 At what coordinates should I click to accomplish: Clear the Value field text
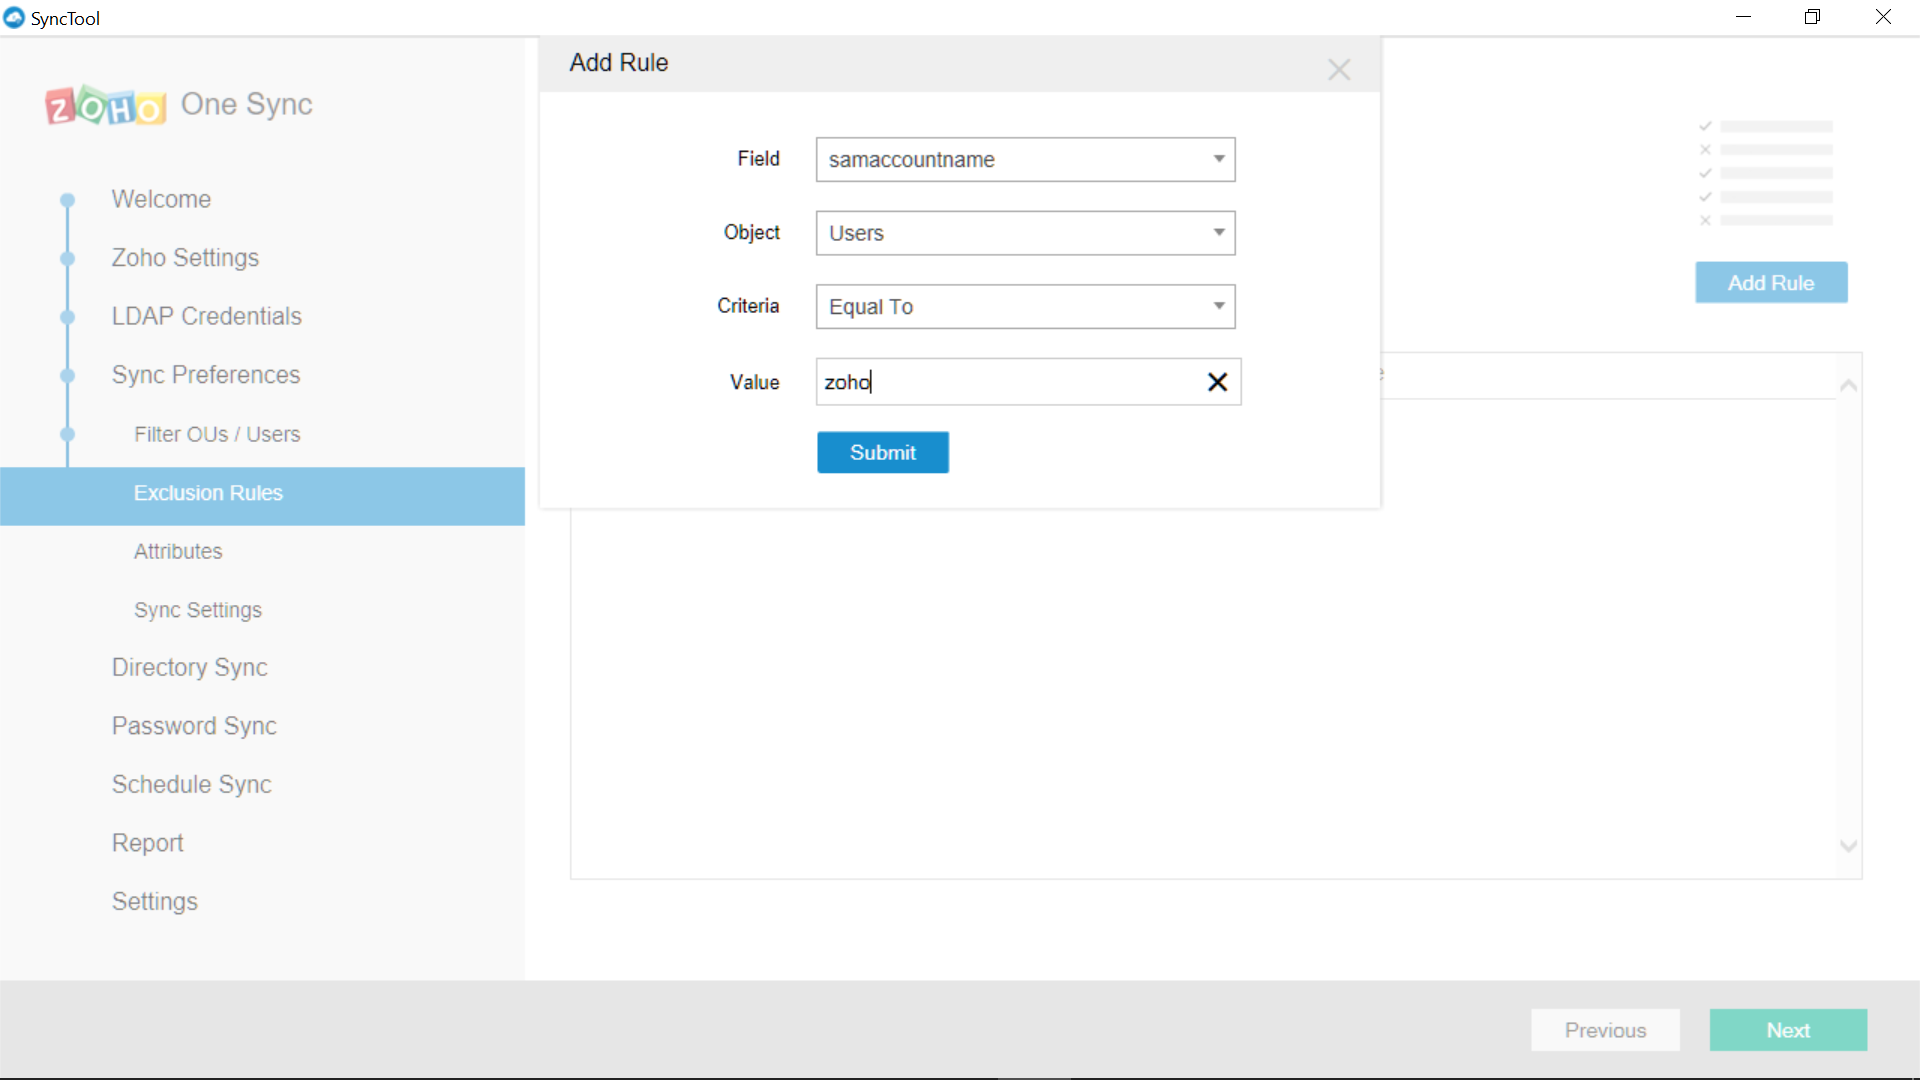tap(1217, 382)
